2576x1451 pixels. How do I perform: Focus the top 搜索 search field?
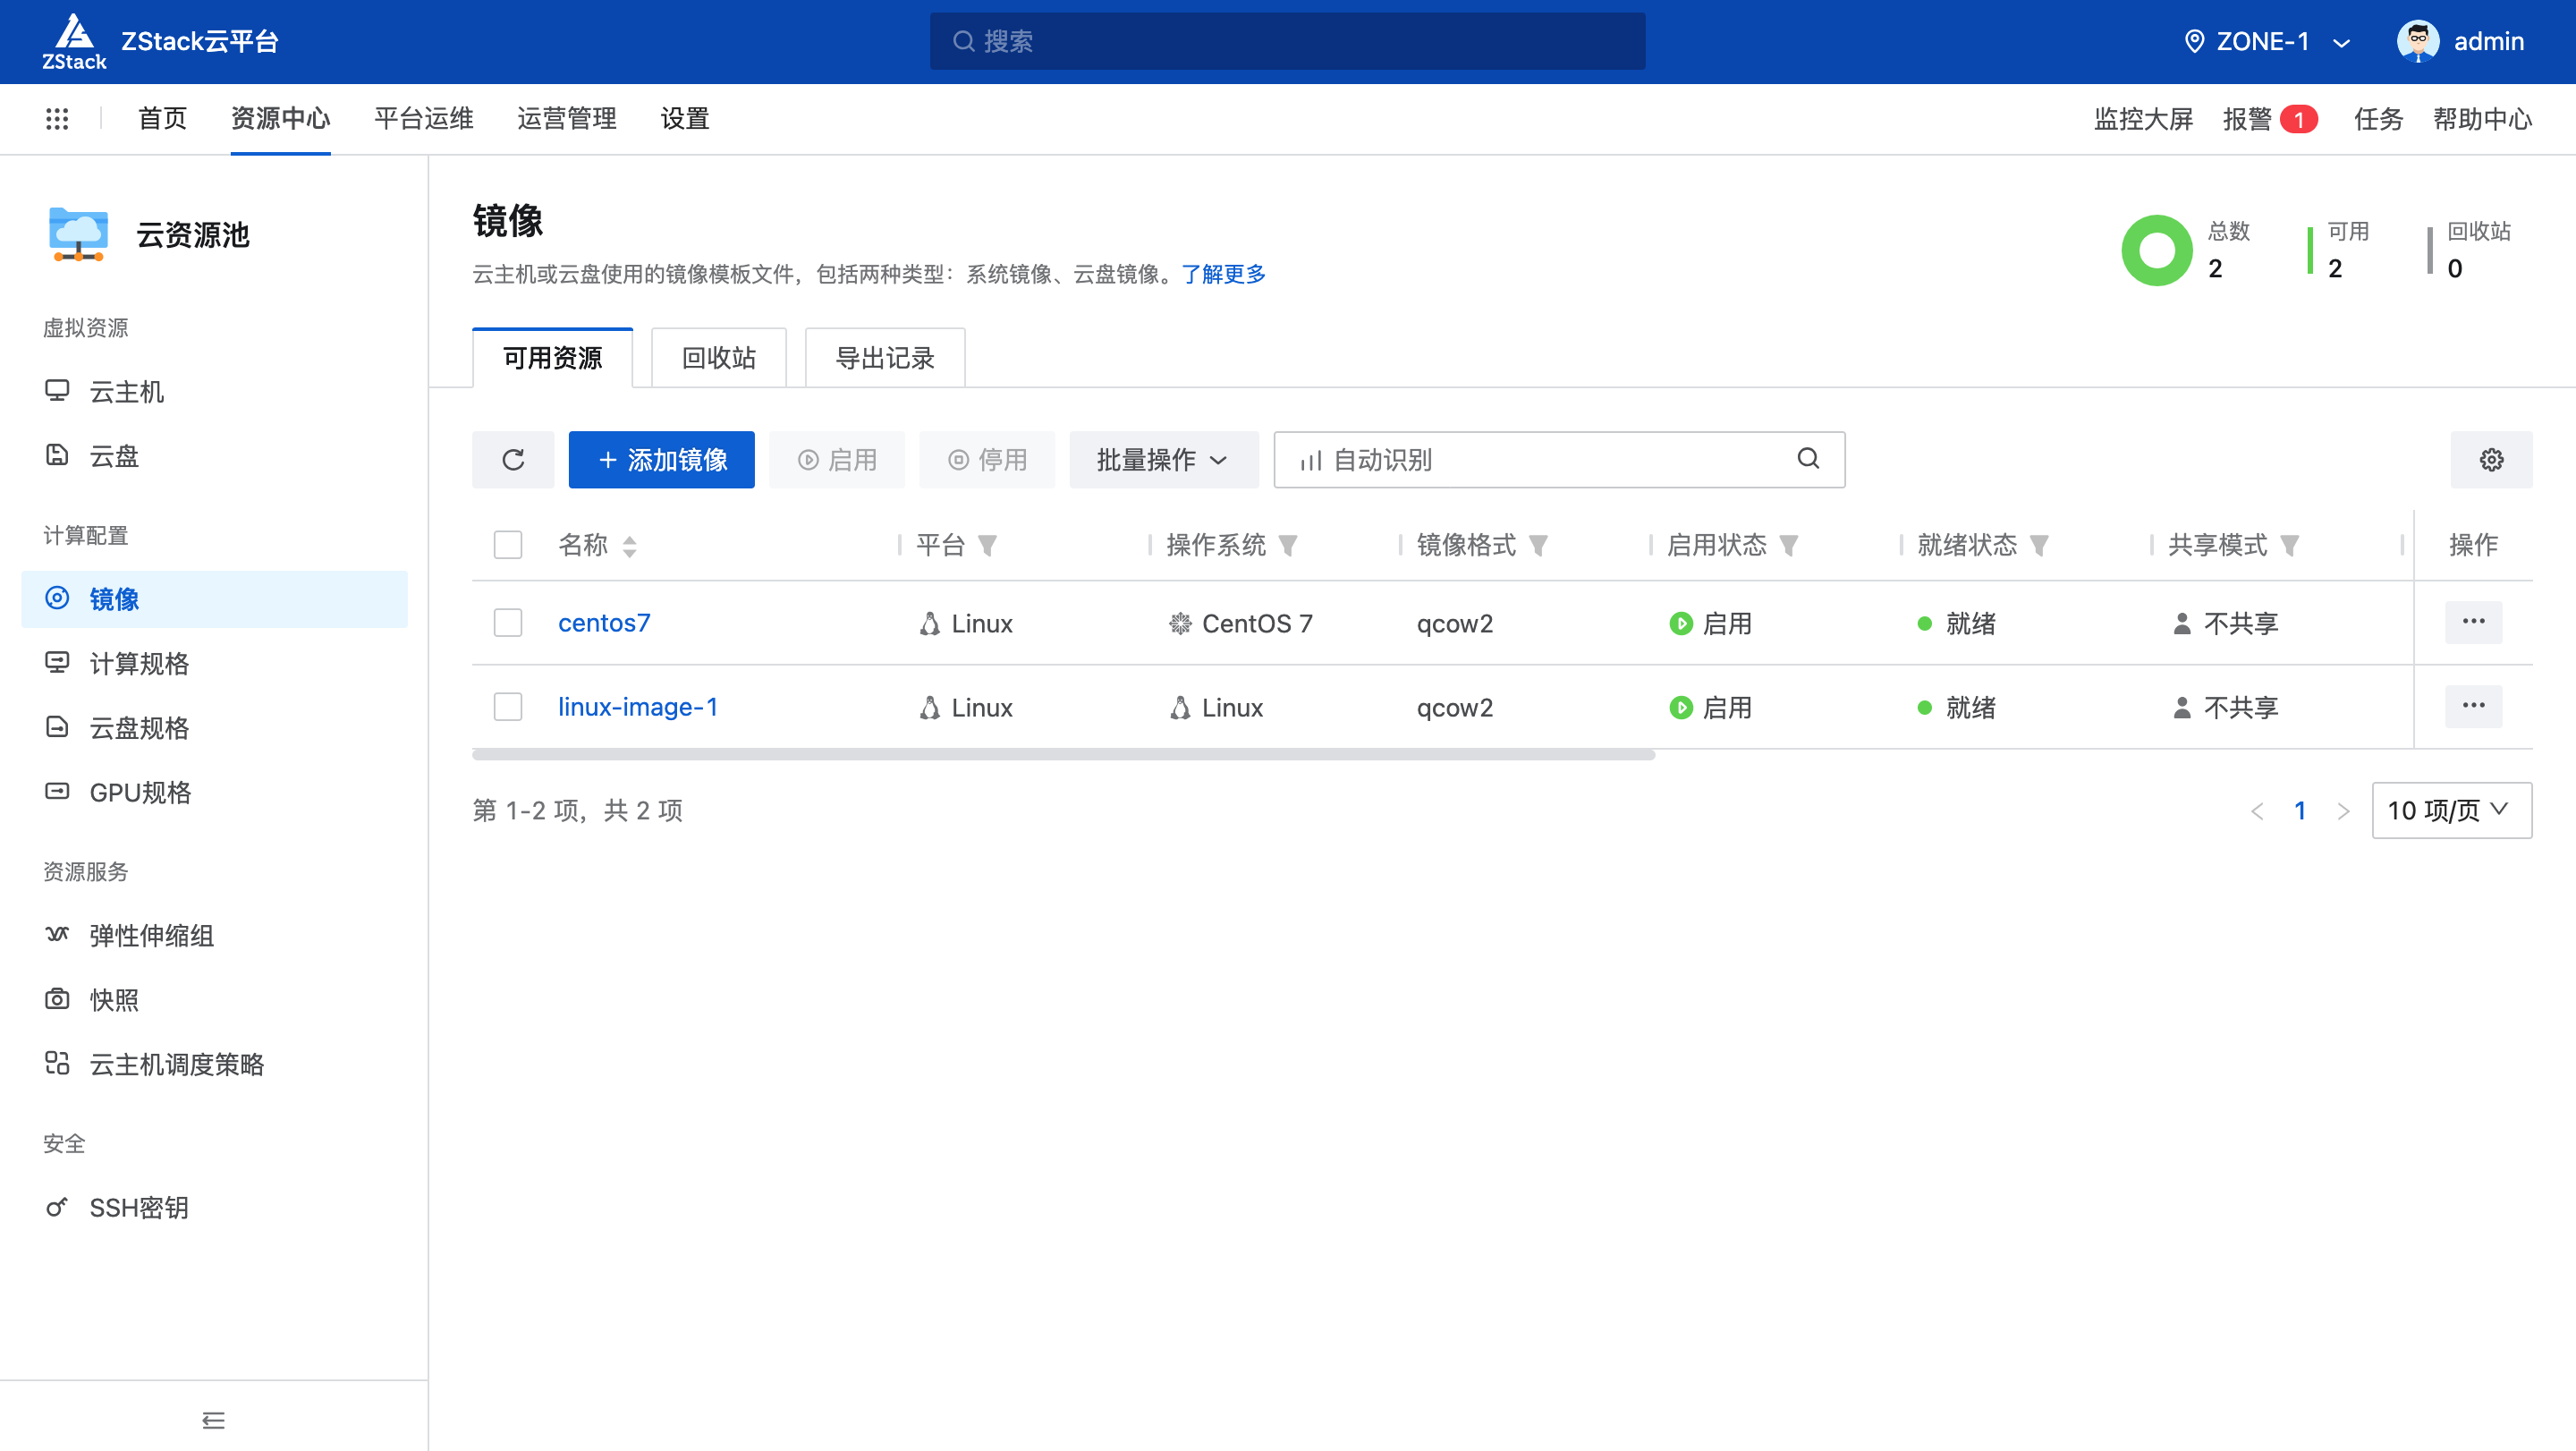pos(1287,41)
